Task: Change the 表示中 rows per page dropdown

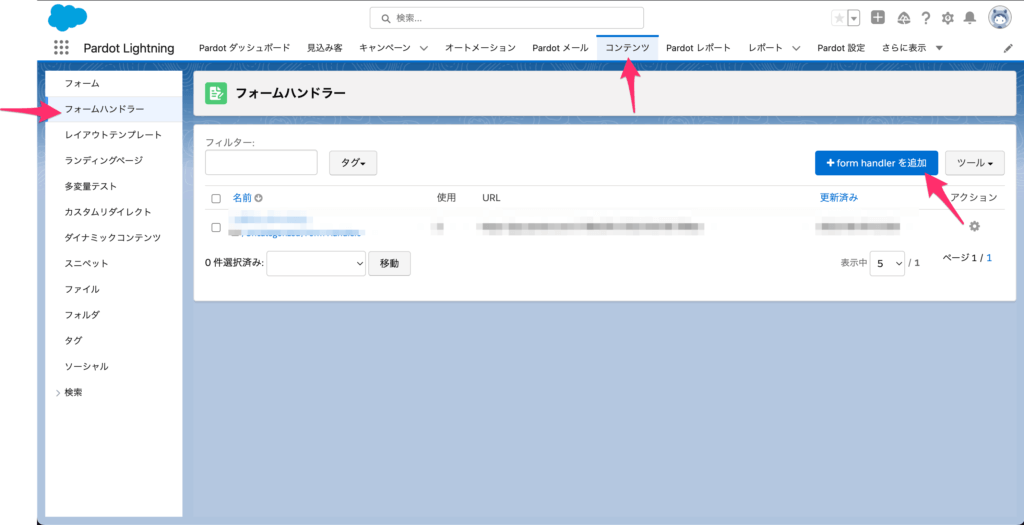Action: [888, 263]
